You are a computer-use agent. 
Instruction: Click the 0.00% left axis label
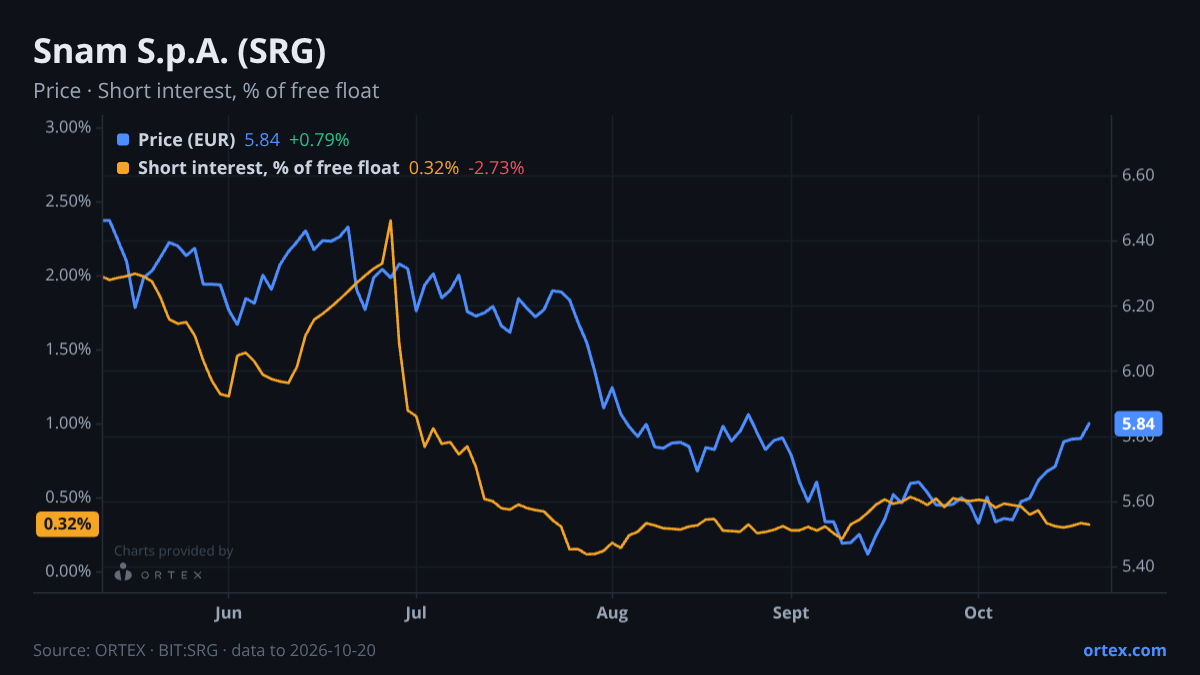(69, 571)
